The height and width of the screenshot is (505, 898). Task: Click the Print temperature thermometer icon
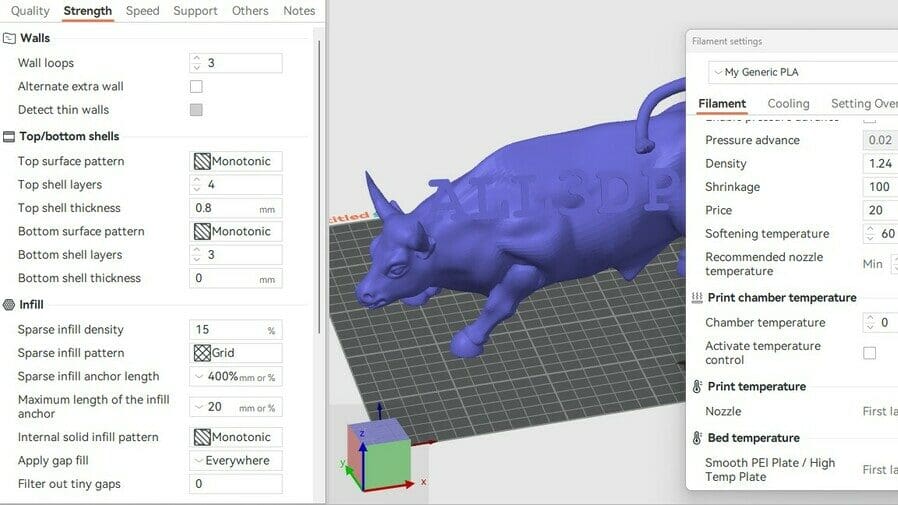click(697, 387)
